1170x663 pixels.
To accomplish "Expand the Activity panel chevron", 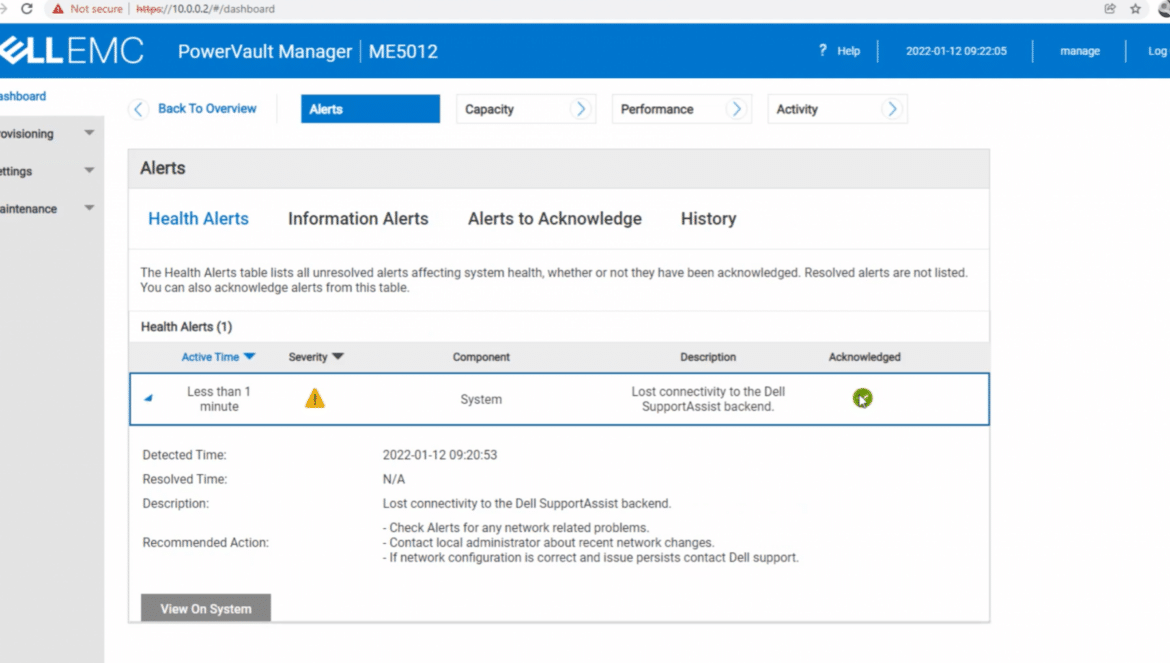I will tap(892, 109).
